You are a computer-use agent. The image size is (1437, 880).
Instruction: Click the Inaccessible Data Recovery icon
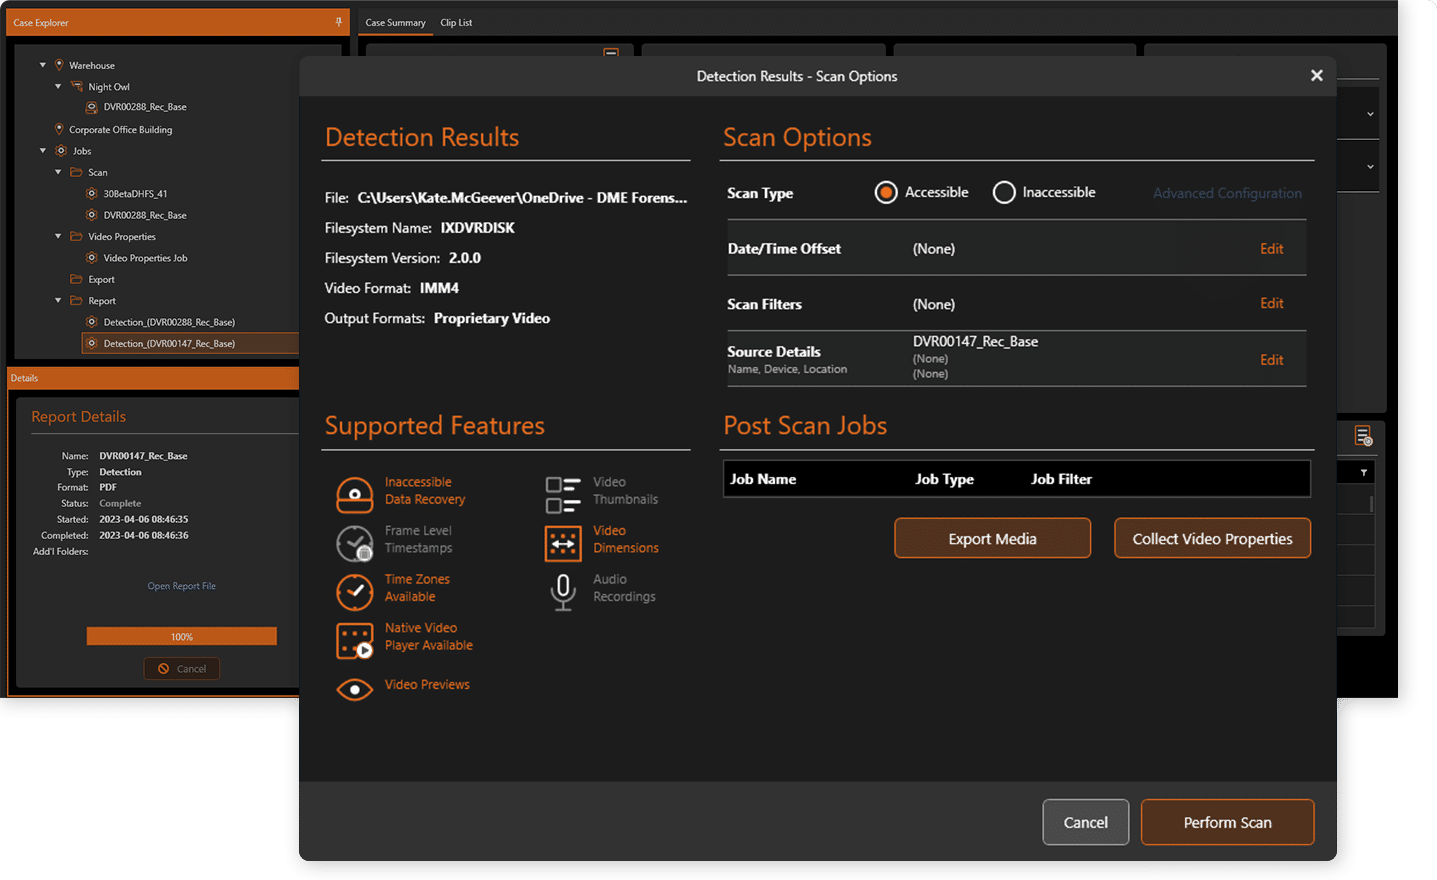[x=354, y=494]
